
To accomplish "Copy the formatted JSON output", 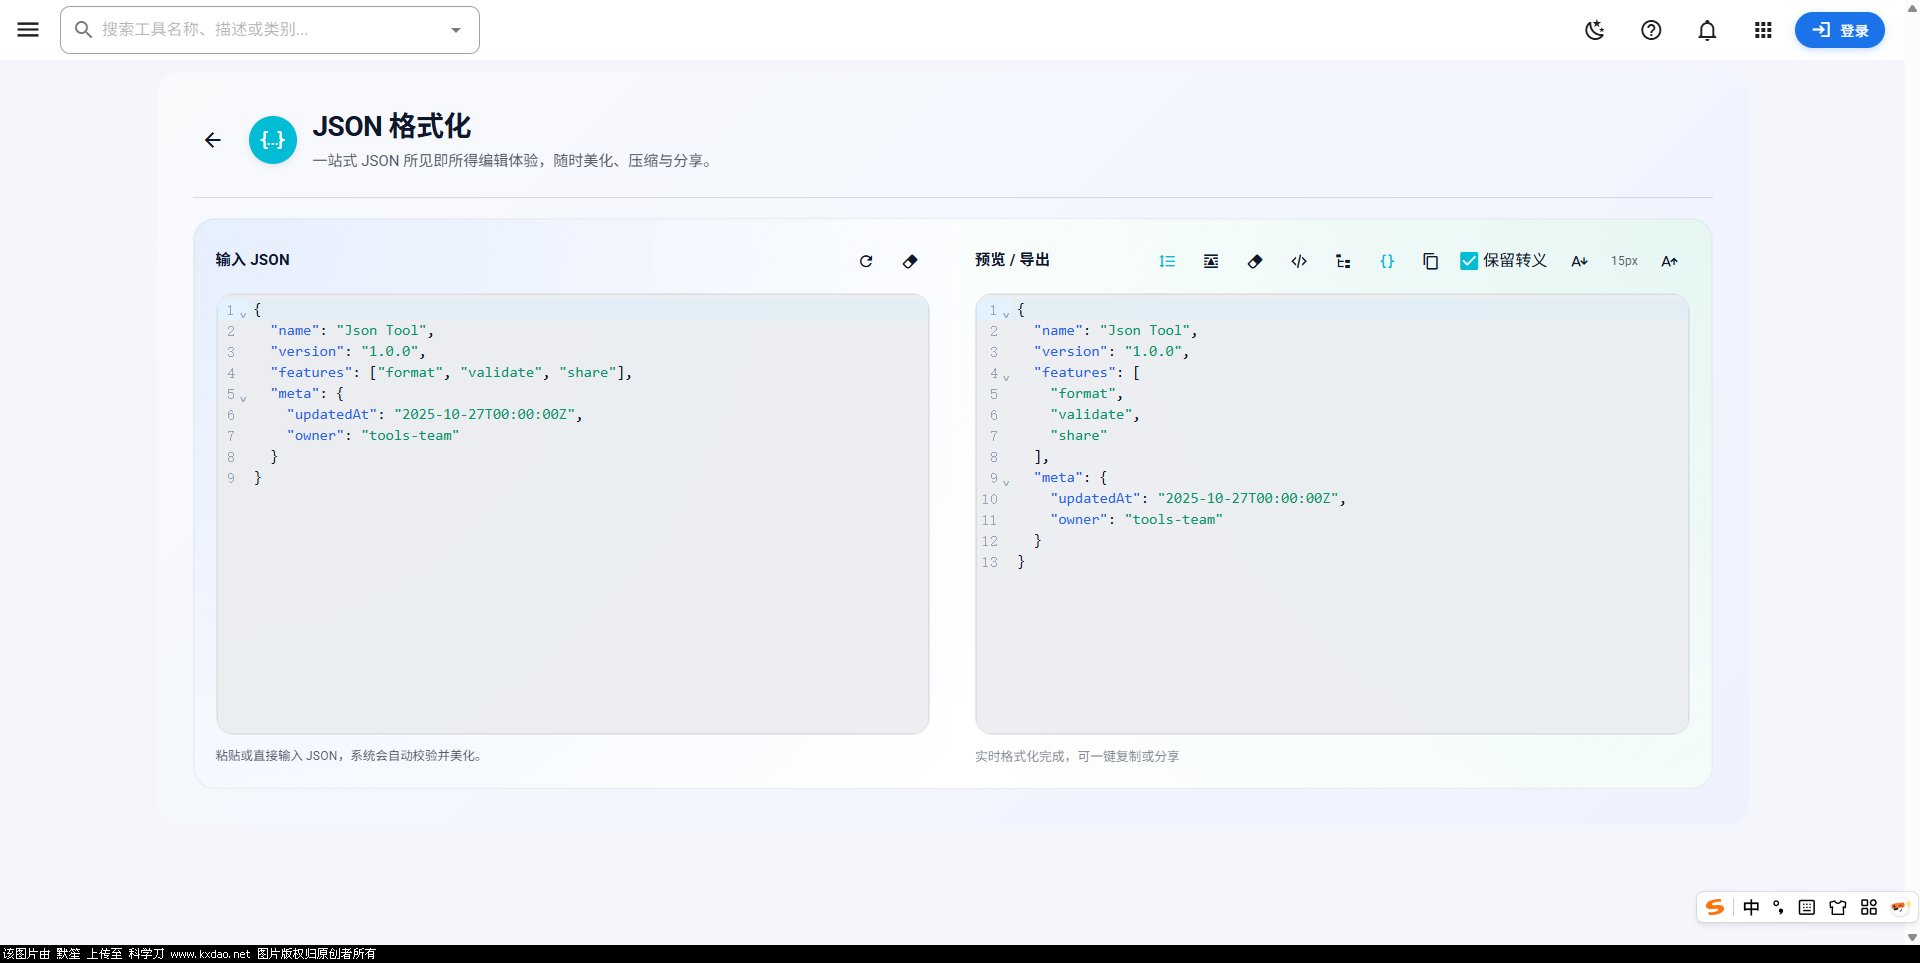I will [1431, 261].
